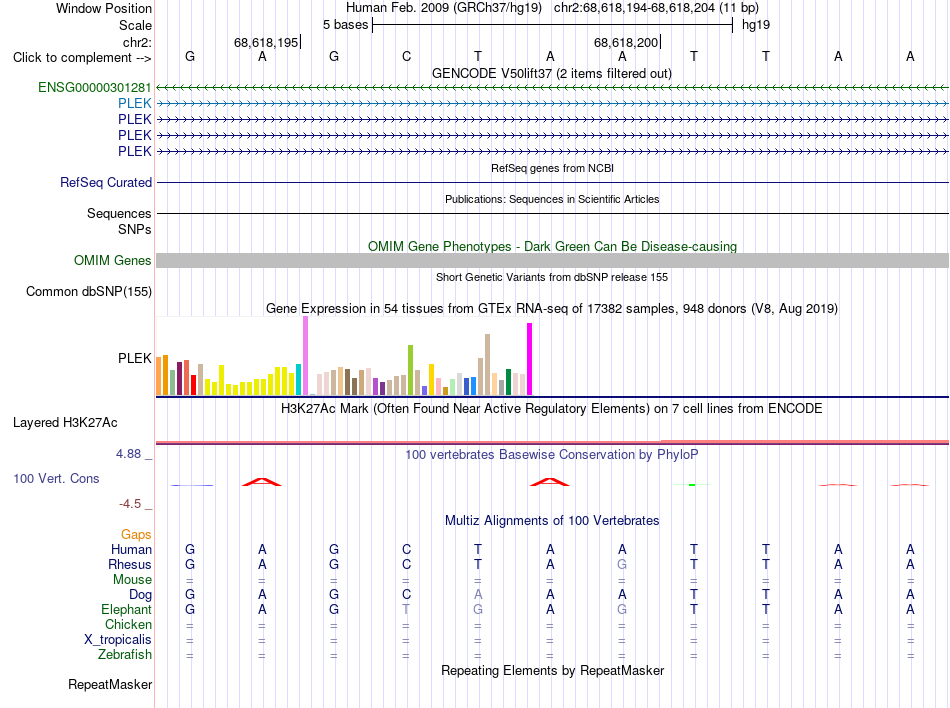Viewport: 950px width, 708px height.
Task: Click the 68,618,200 coordinate marker
Action: 626,42
